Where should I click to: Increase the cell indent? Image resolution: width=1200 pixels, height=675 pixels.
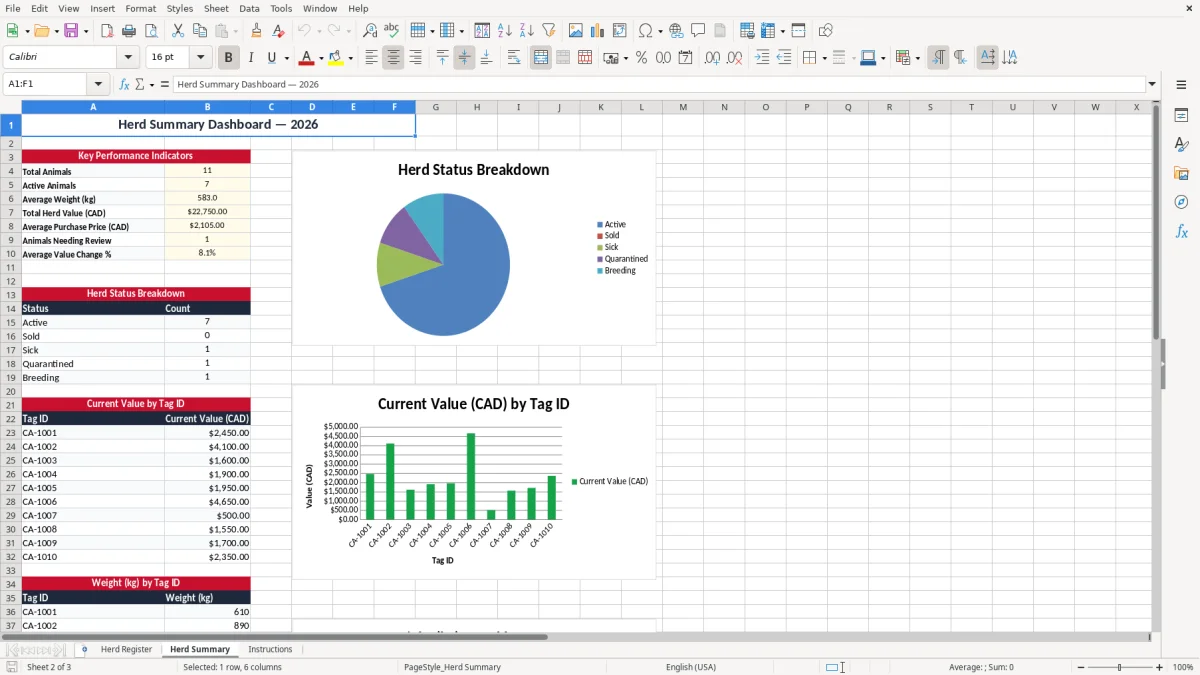tap(762, 58)
